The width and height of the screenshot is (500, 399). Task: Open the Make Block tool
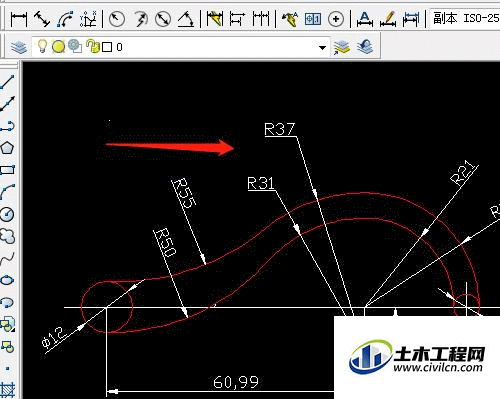[x=7, y=347]
